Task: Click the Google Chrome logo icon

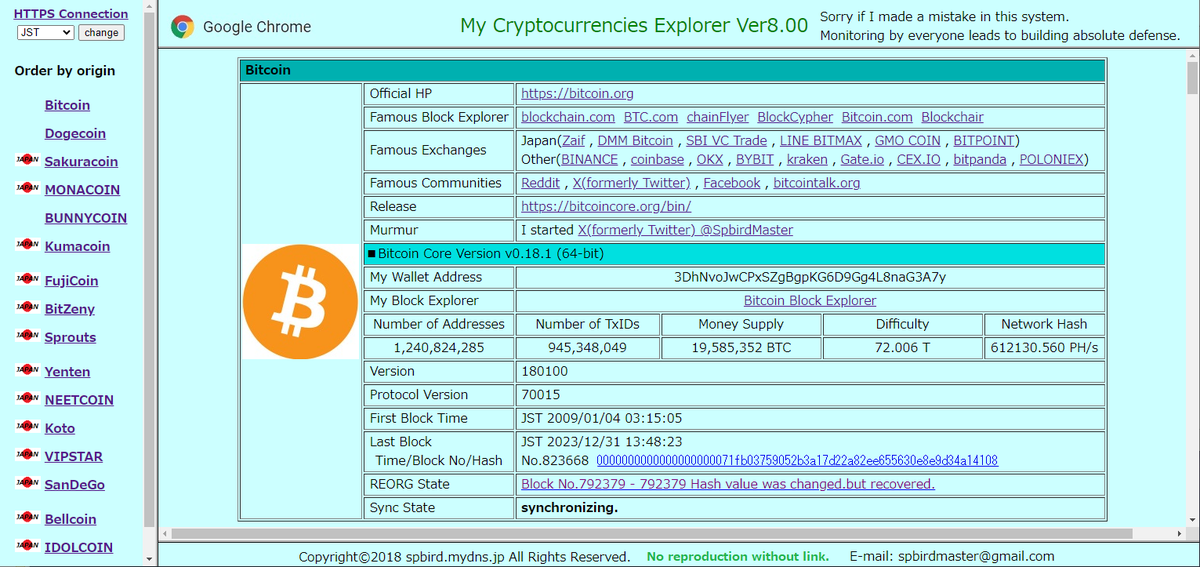Action: (182, 27)
